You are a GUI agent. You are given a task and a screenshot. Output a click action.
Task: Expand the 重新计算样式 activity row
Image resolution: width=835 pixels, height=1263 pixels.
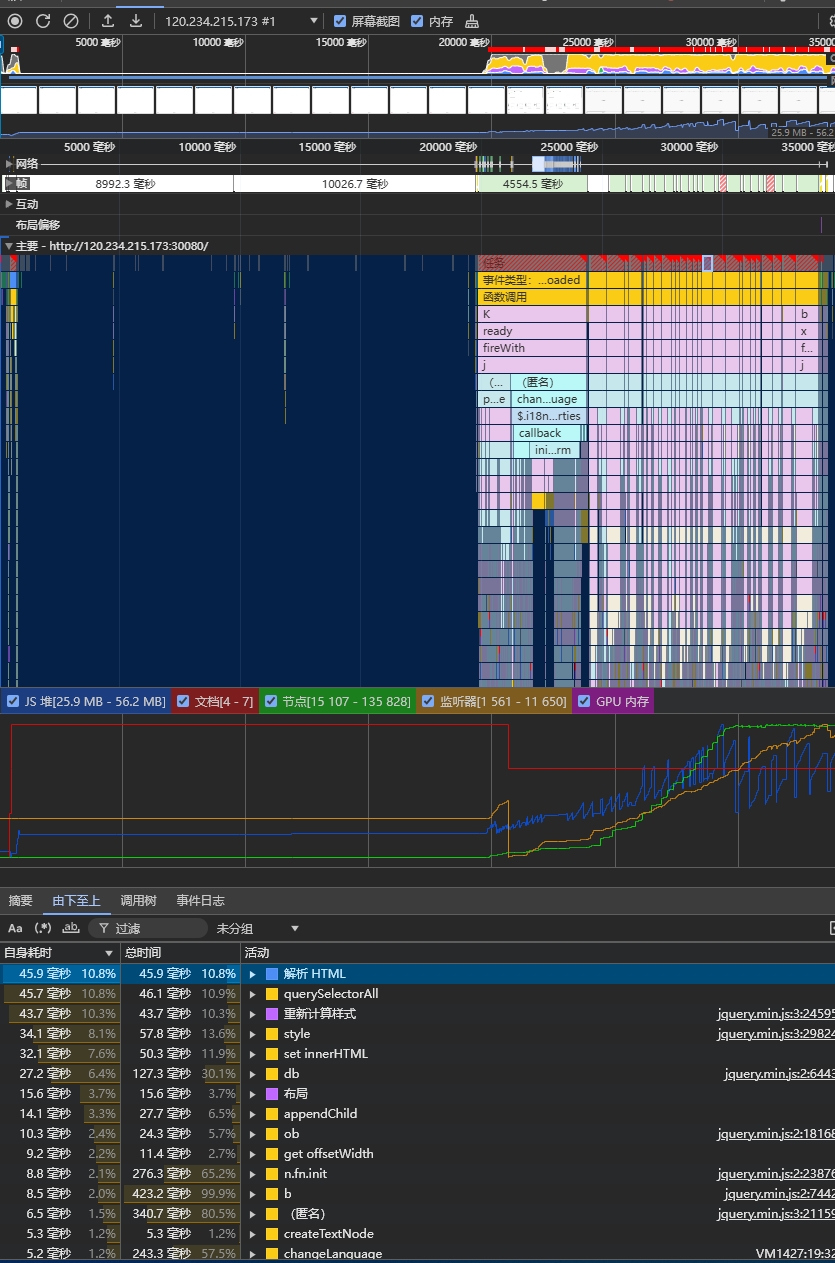[x=253, y=1014]
